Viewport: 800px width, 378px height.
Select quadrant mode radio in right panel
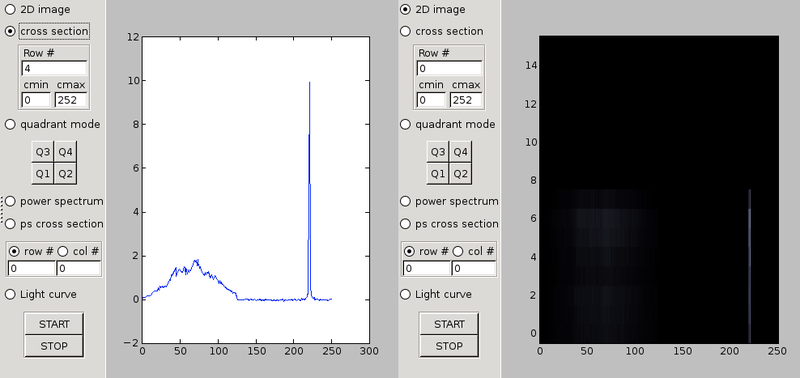[405, 124]
